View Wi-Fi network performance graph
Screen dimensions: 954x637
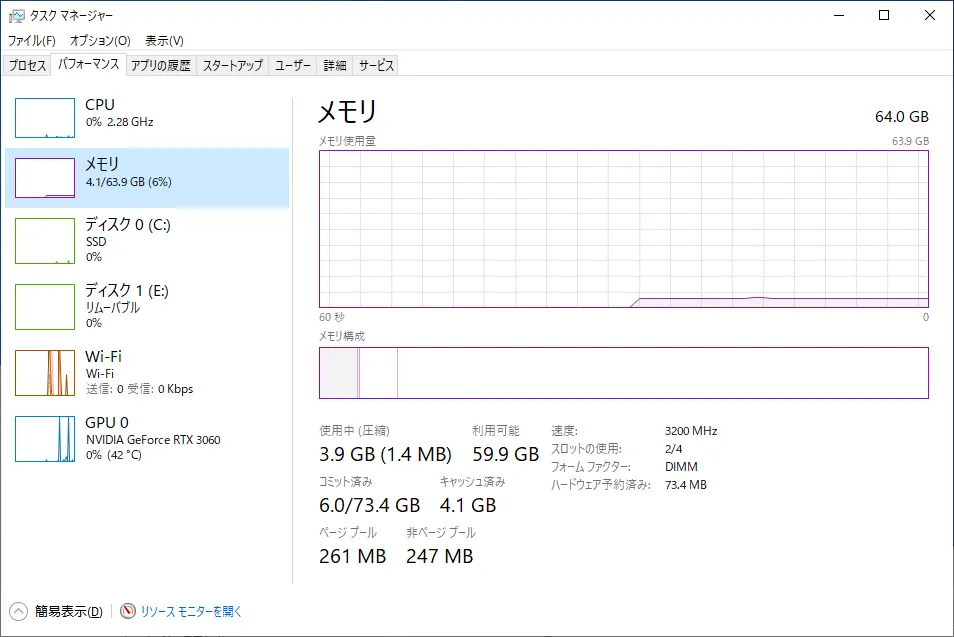point(45,373)
